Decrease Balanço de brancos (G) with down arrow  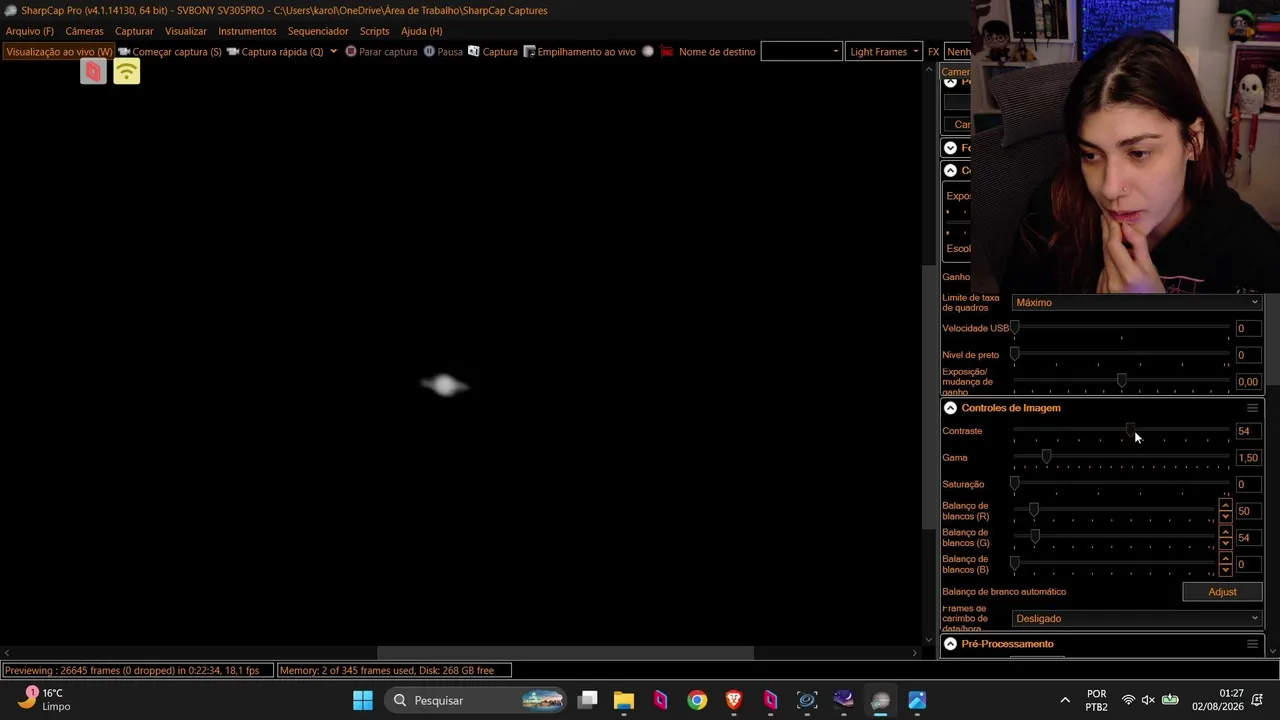pos(1225,543)
